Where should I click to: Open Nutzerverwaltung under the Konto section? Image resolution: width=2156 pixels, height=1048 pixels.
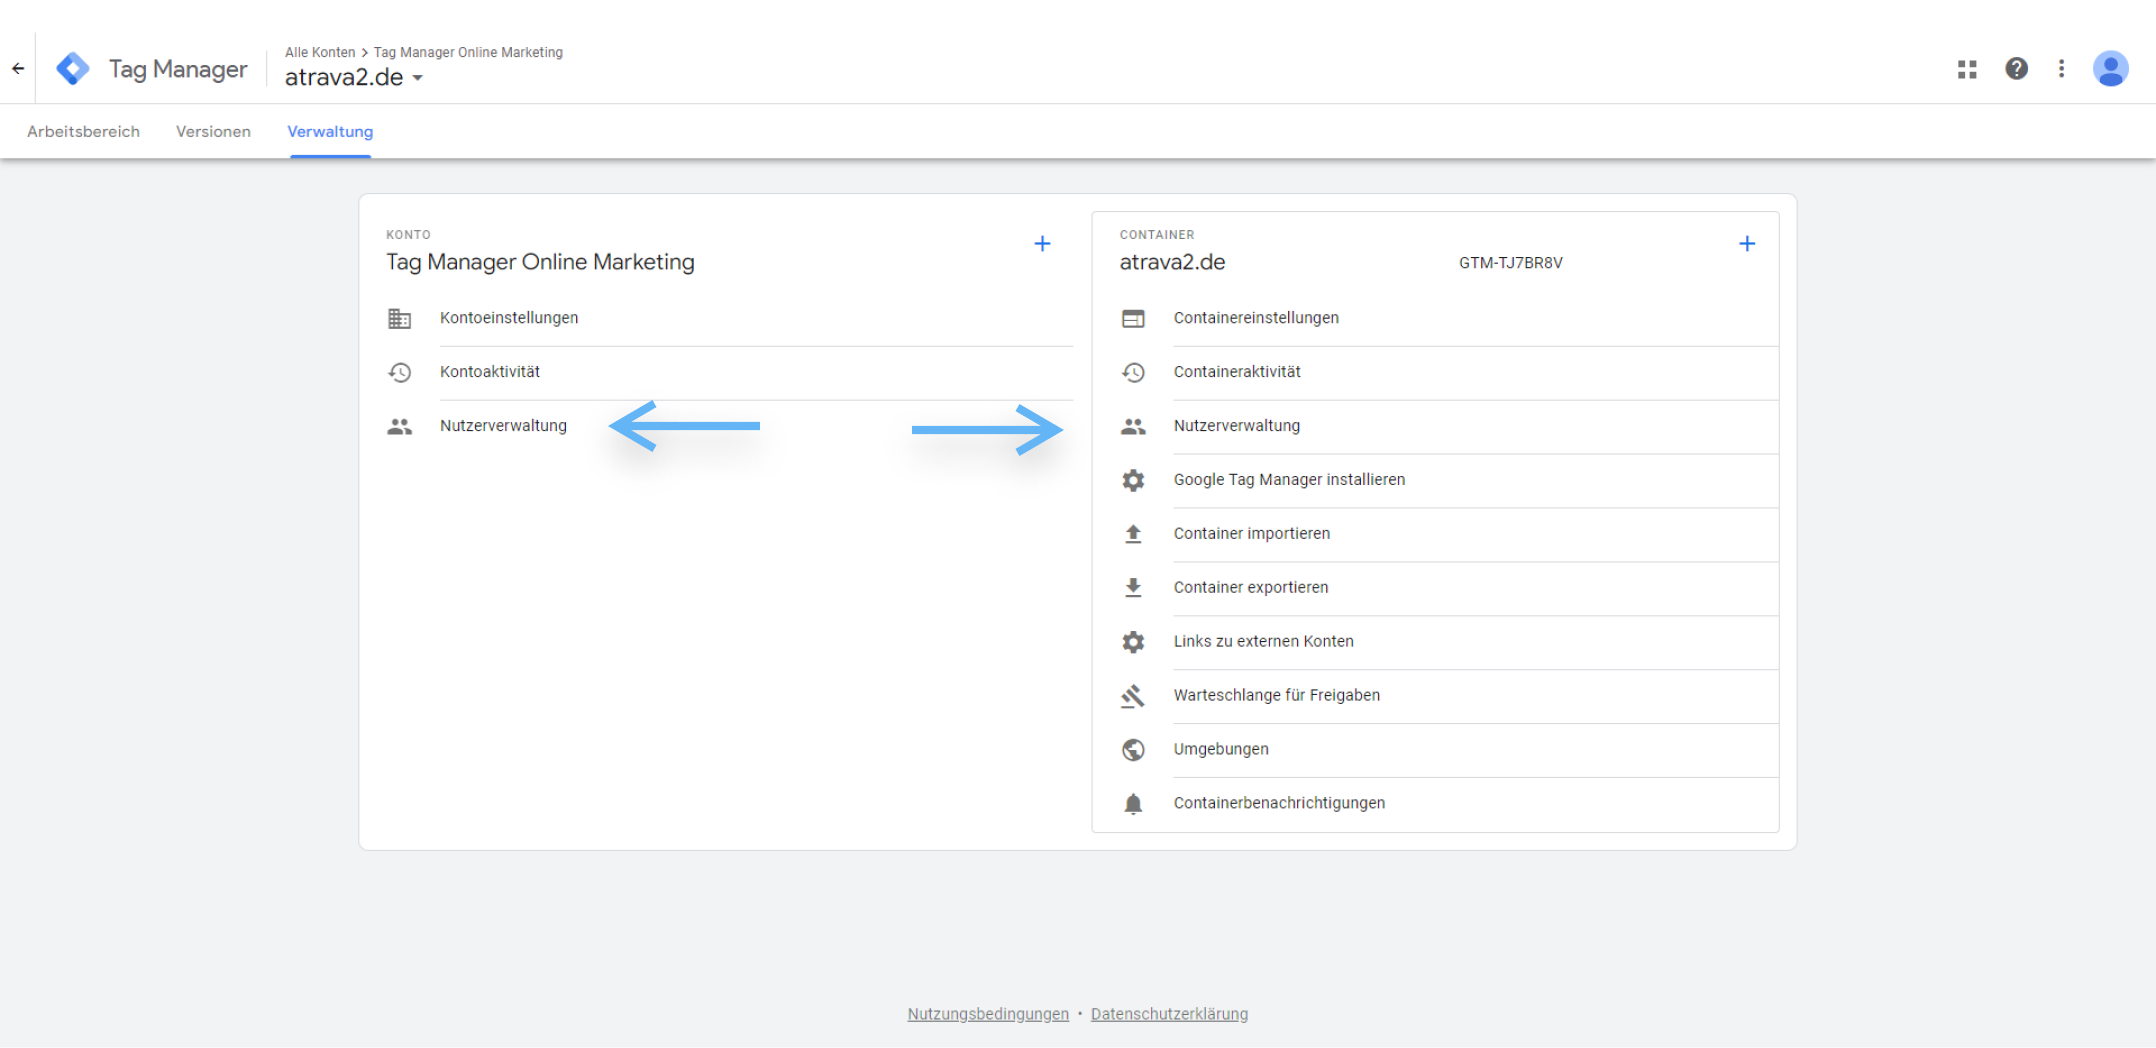tap(503, 425)
